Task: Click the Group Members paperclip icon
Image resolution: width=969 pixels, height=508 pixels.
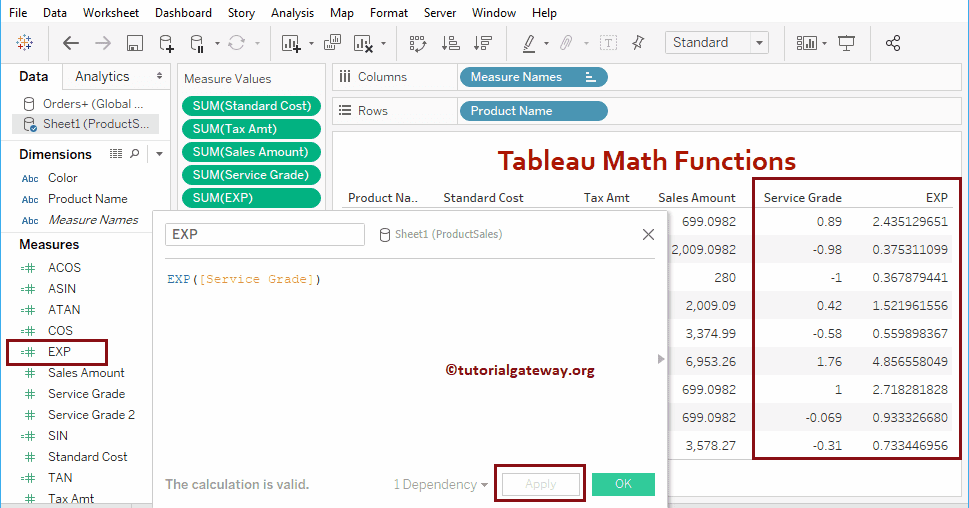Action: pyautogui.click(x=565, y=43)
